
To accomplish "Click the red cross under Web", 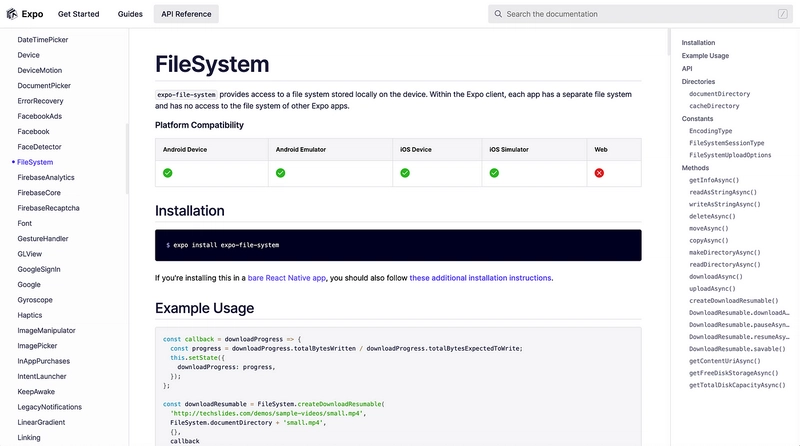I will click(x=599, y=173).
